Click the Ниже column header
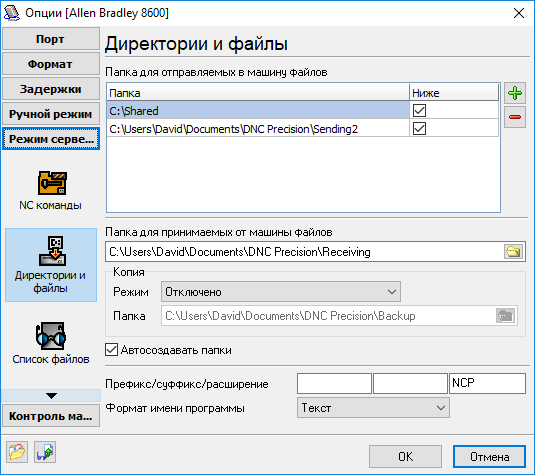 tap(454, 93)
